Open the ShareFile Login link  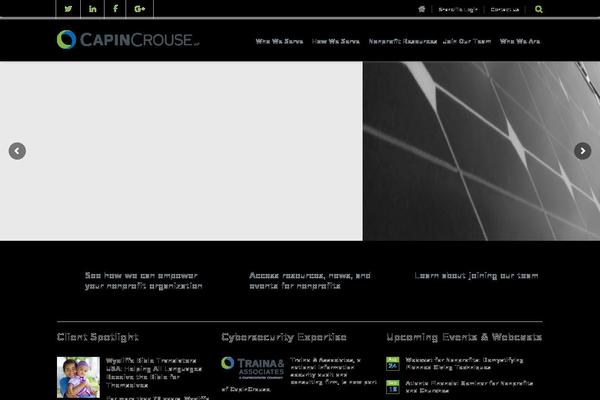click(458, 10)
